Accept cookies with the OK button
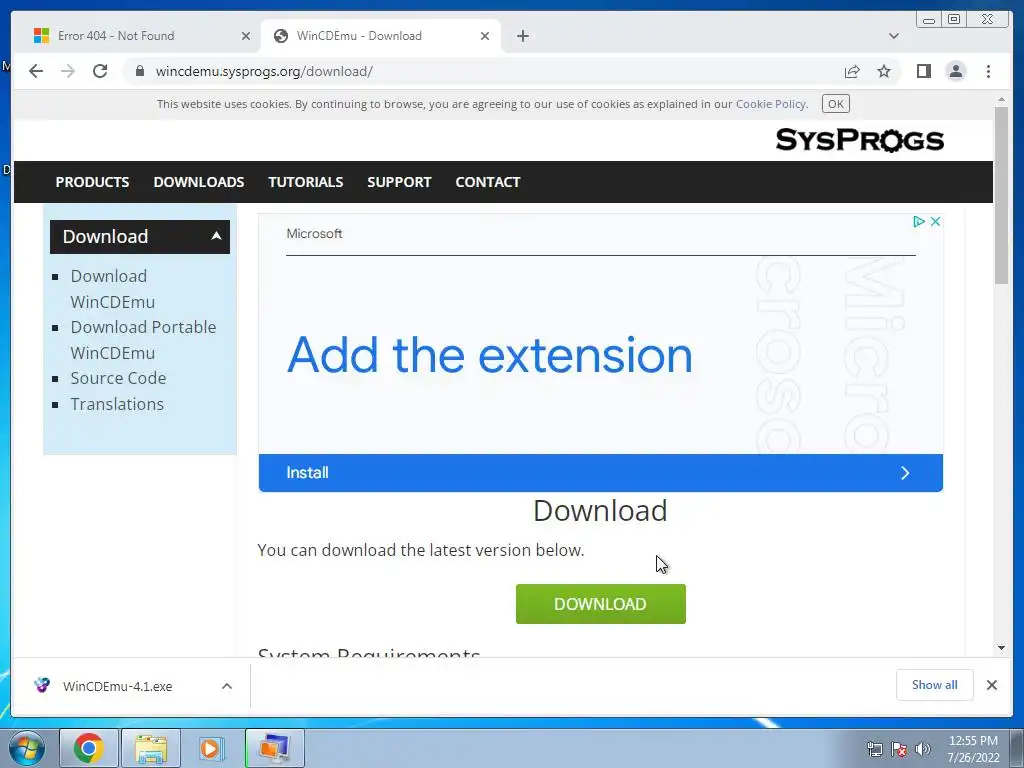1024x768 pixels. point(835,104)
